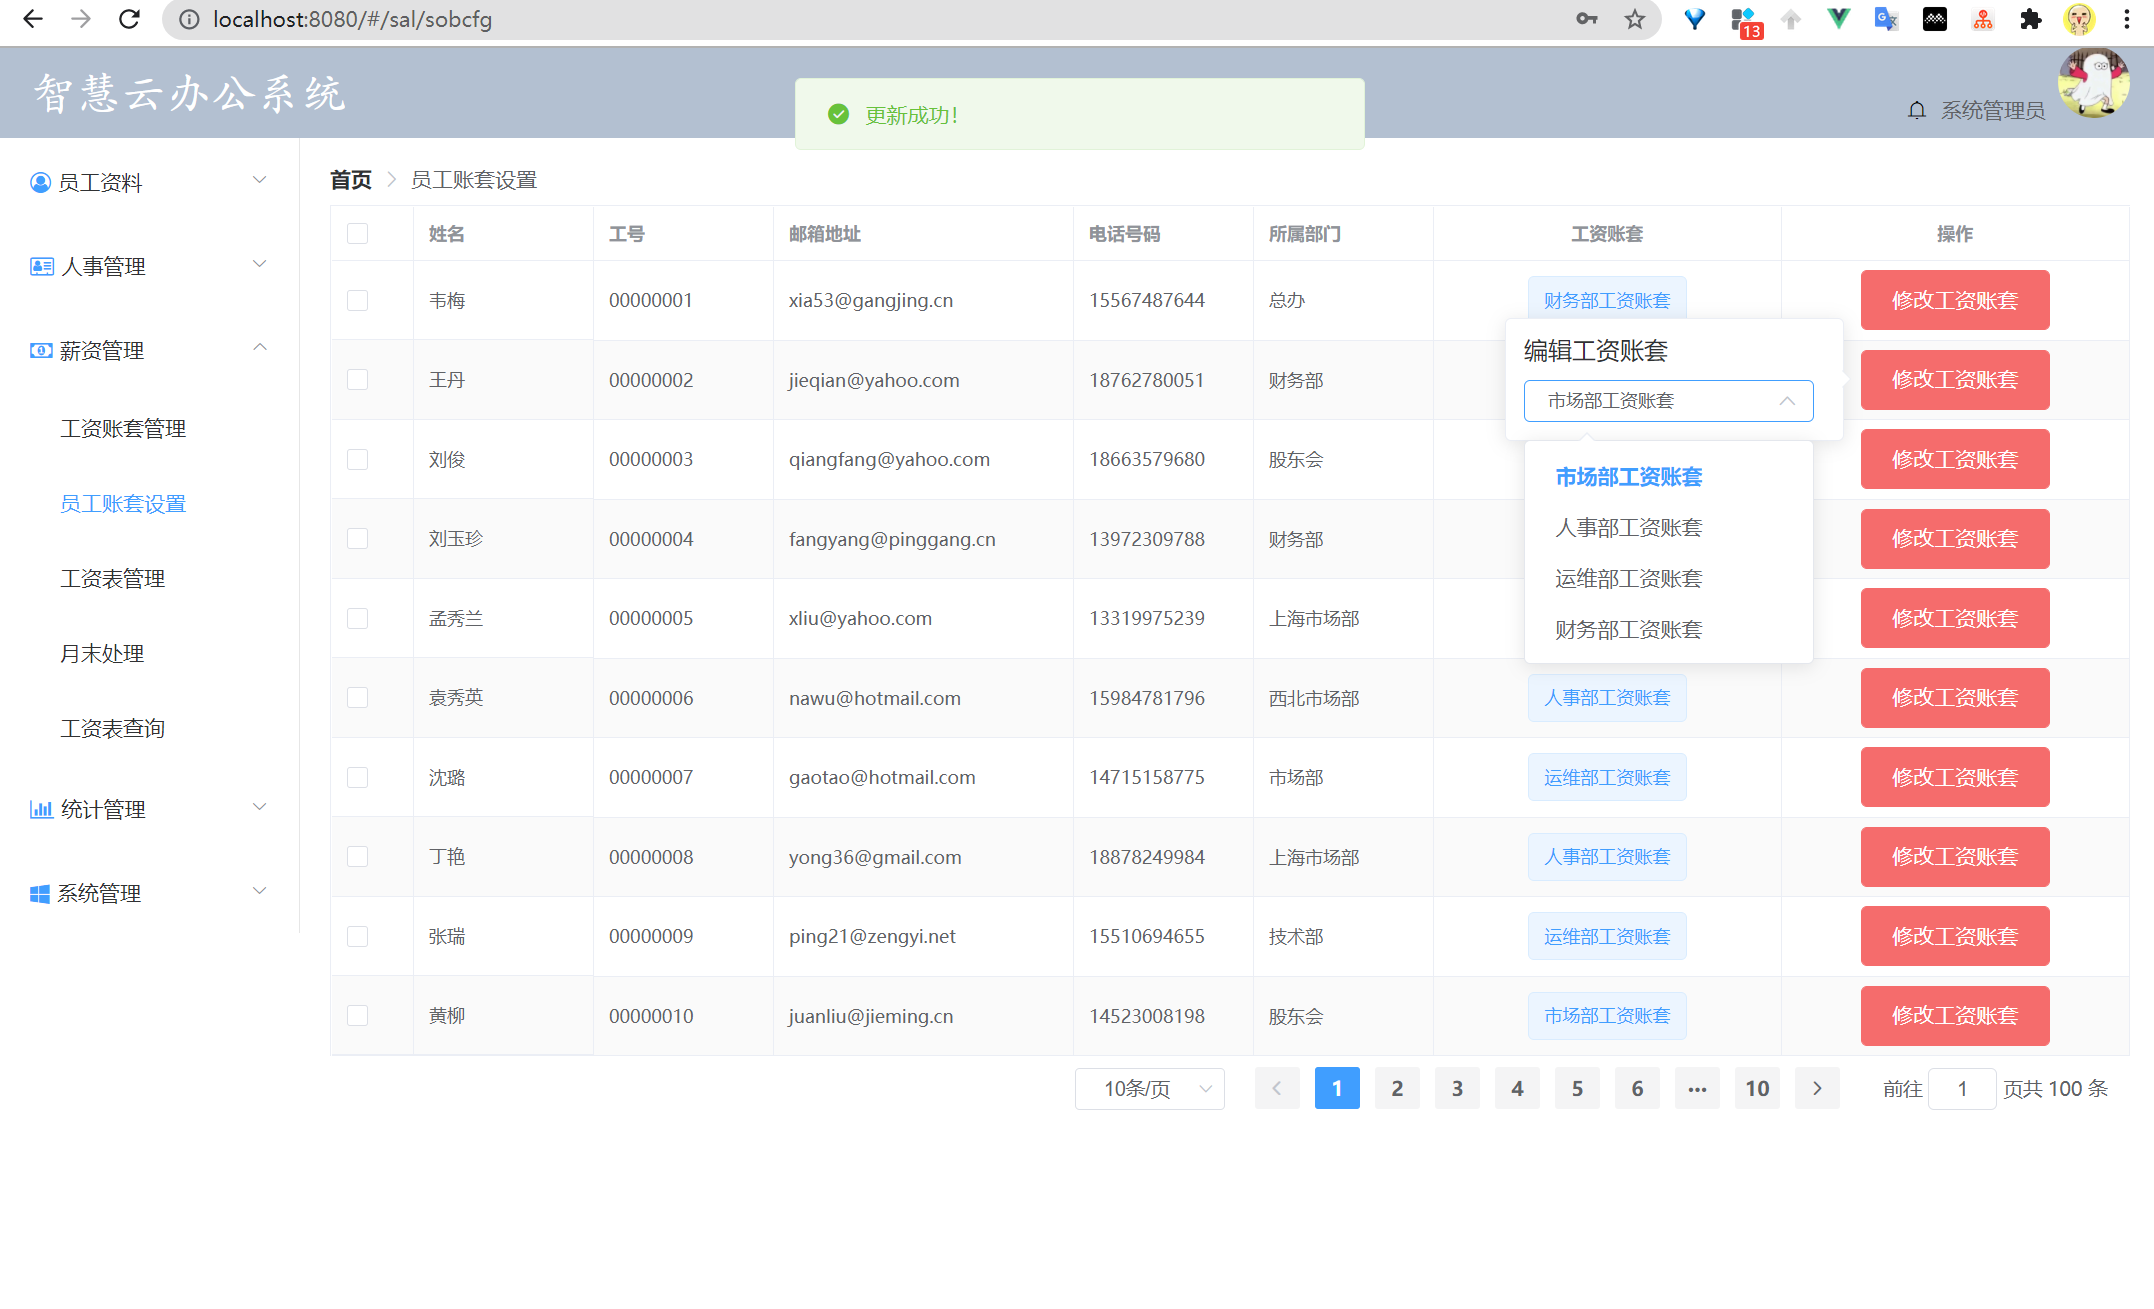
Task: Select the checkbox for 黄柳 row
Action: click(x=357, y=1015)
